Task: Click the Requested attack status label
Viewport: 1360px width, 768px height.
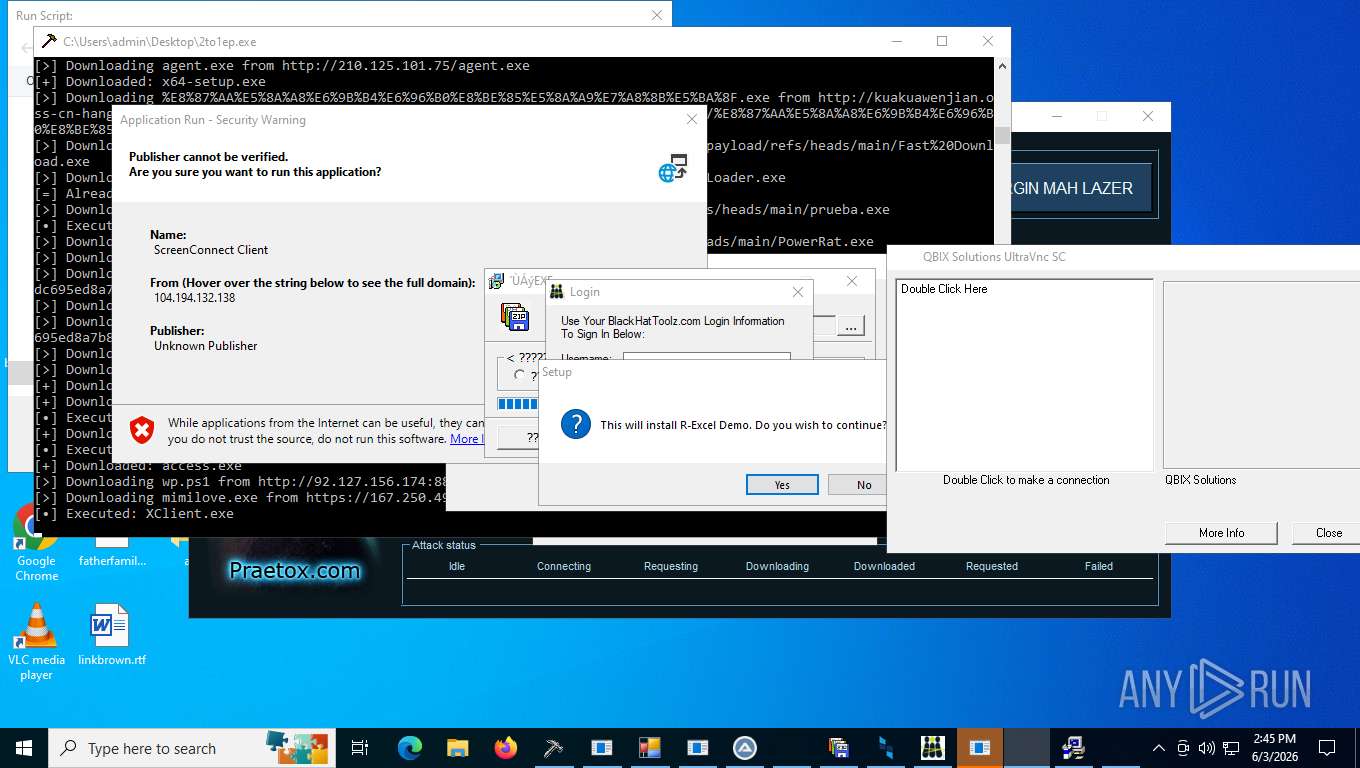Action: (992, 566)
